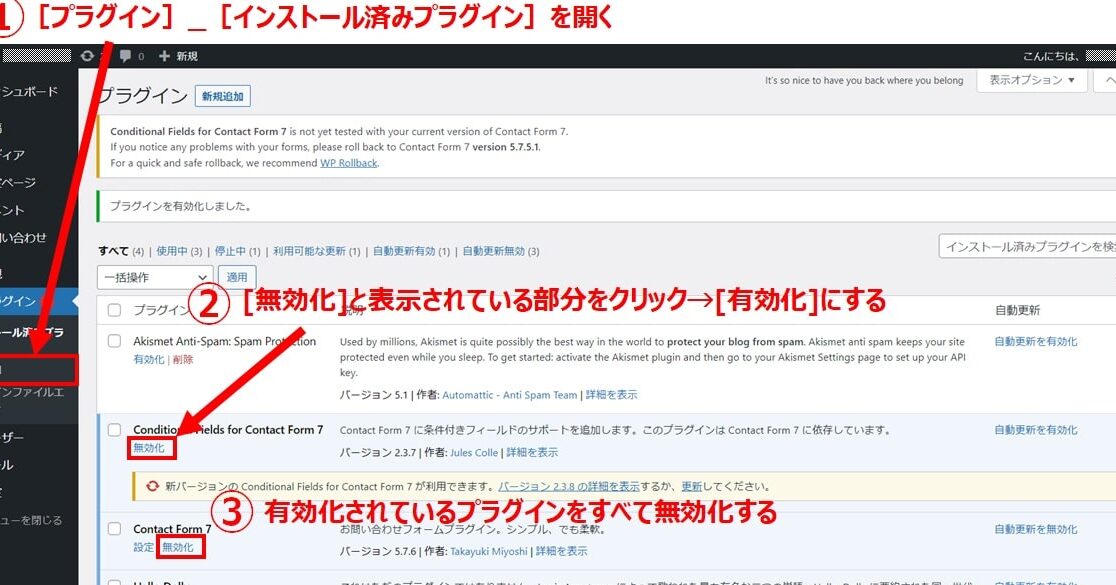Toggle select-all checkbox in table header
Viewport: 1116px width, 585px height.
[114, 310]
